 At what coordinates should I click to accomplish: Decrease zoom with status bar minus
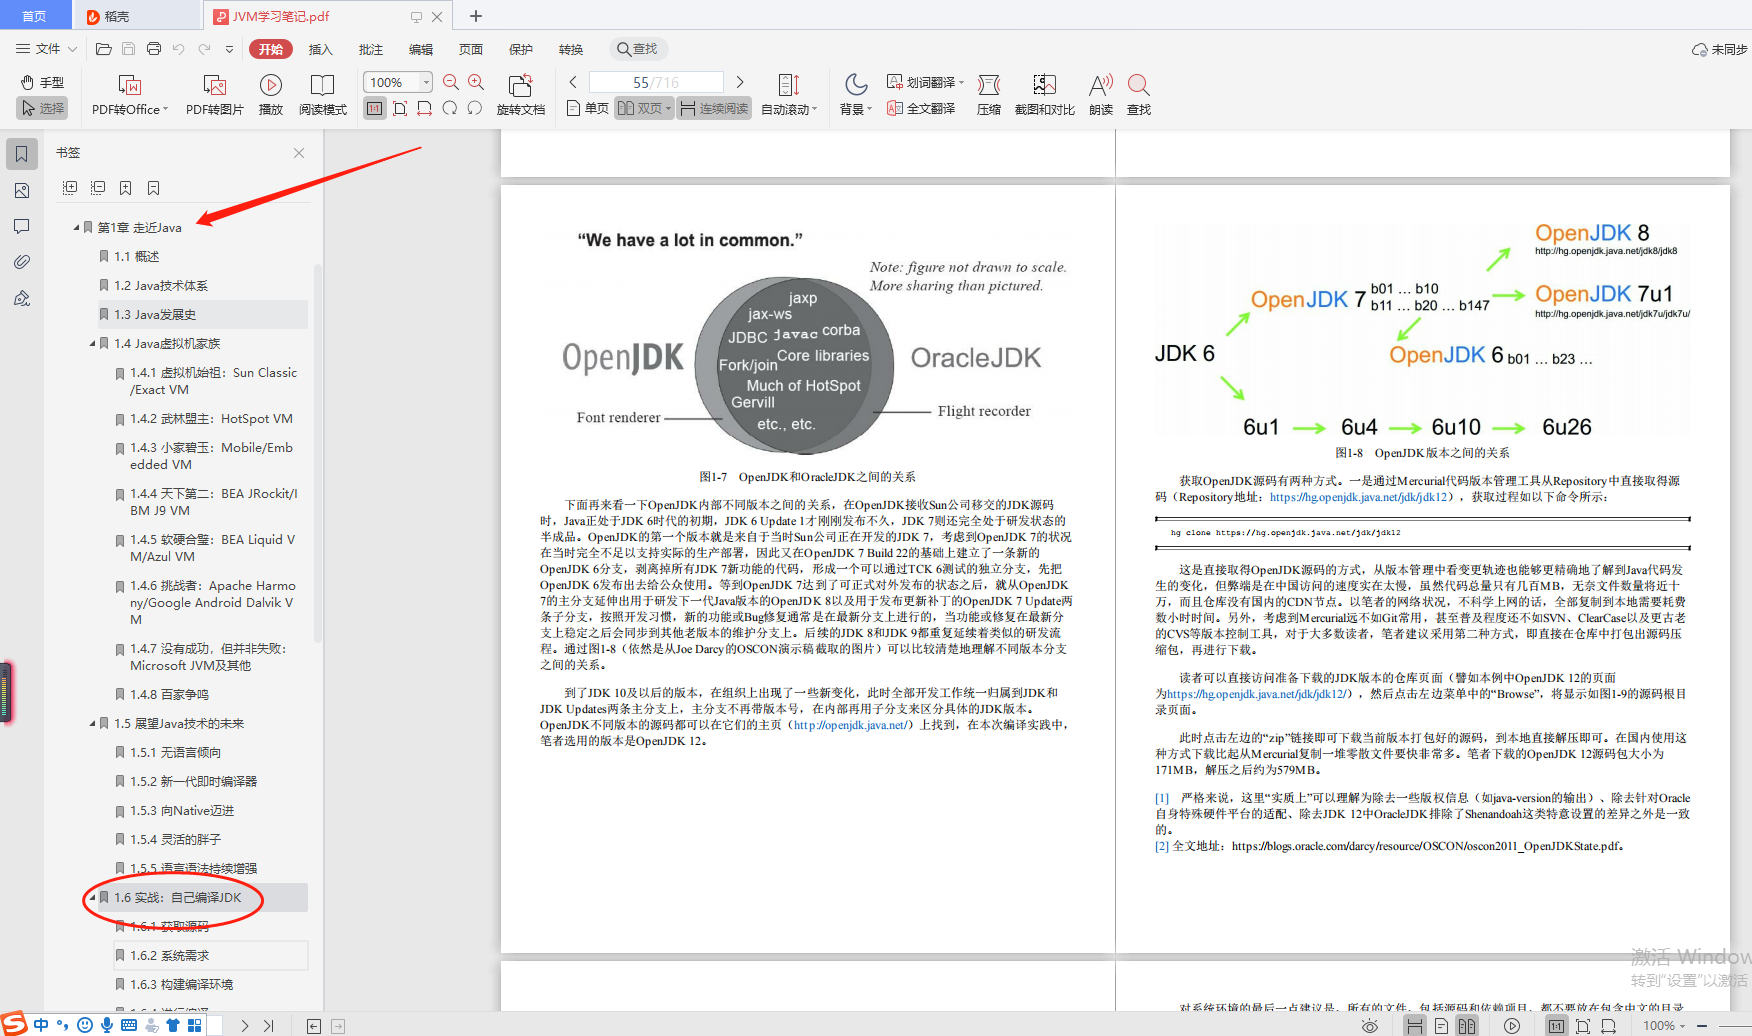point(1702,1026)
